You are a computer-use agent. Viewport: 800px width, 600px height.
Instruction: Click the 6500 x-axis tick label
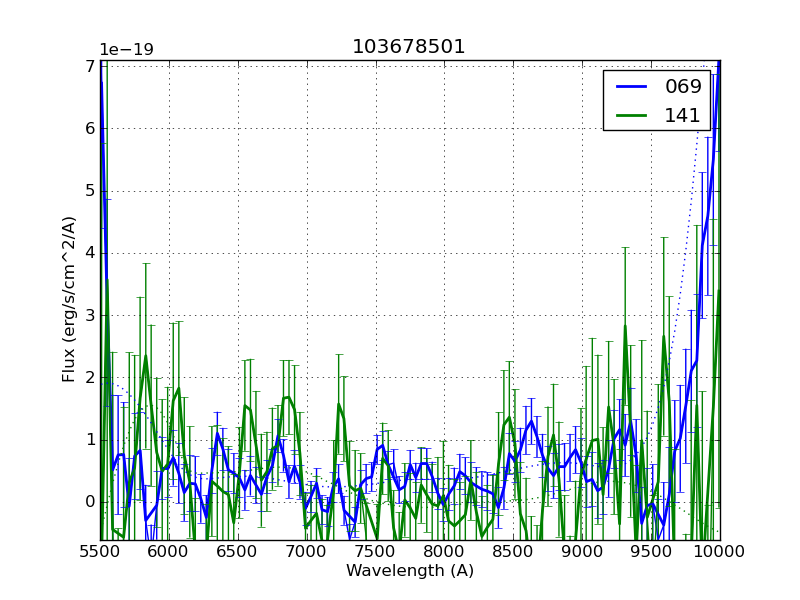click(x=238, y=552)
